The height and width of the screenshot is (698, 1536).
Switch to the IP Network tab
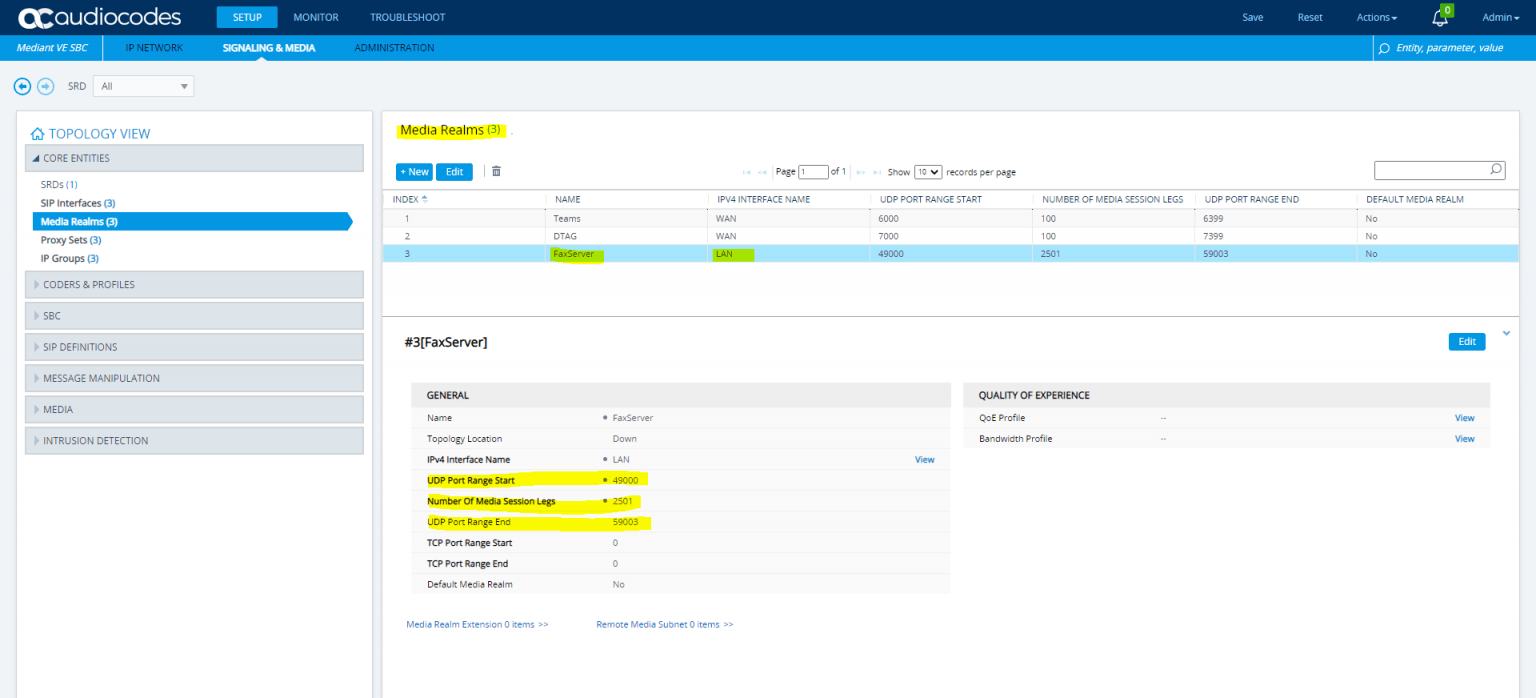click(154, 48)
